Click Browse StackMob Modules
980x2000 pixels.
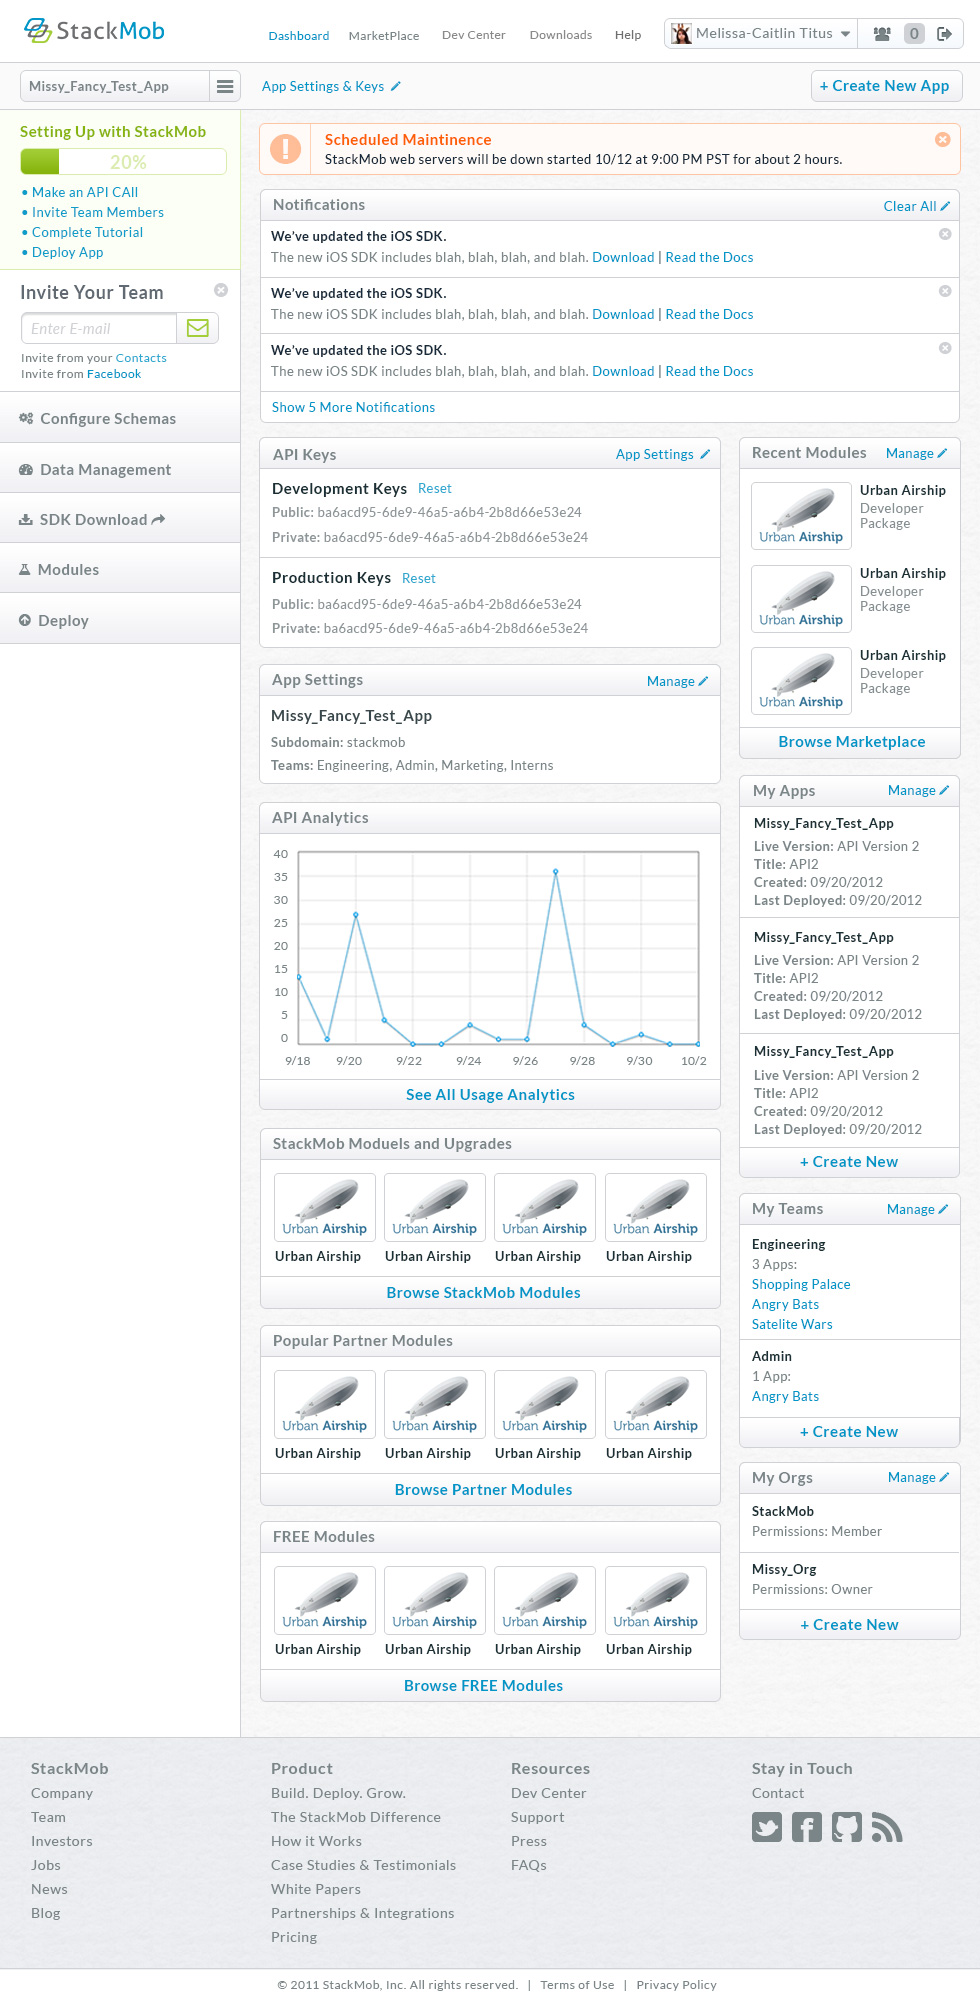tap(484, 1293)
